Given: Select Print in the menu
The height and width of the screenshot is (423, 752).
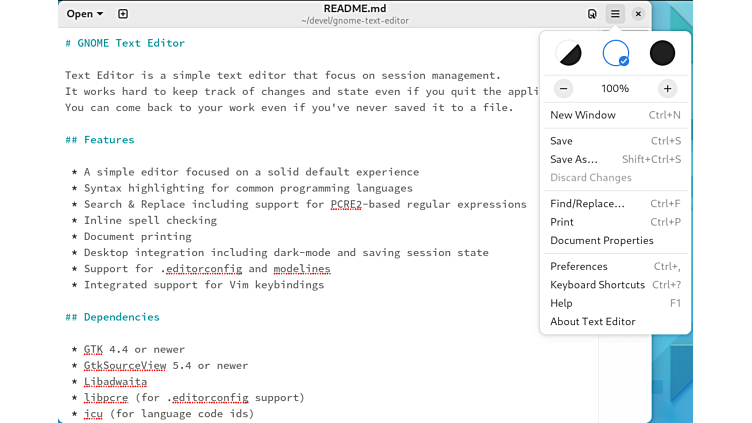Looking at the screenshot, I should coord(562,222).
